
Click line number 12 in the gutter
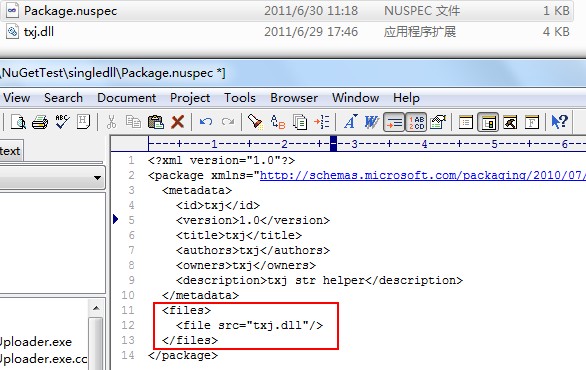click(x=128, y=325)
